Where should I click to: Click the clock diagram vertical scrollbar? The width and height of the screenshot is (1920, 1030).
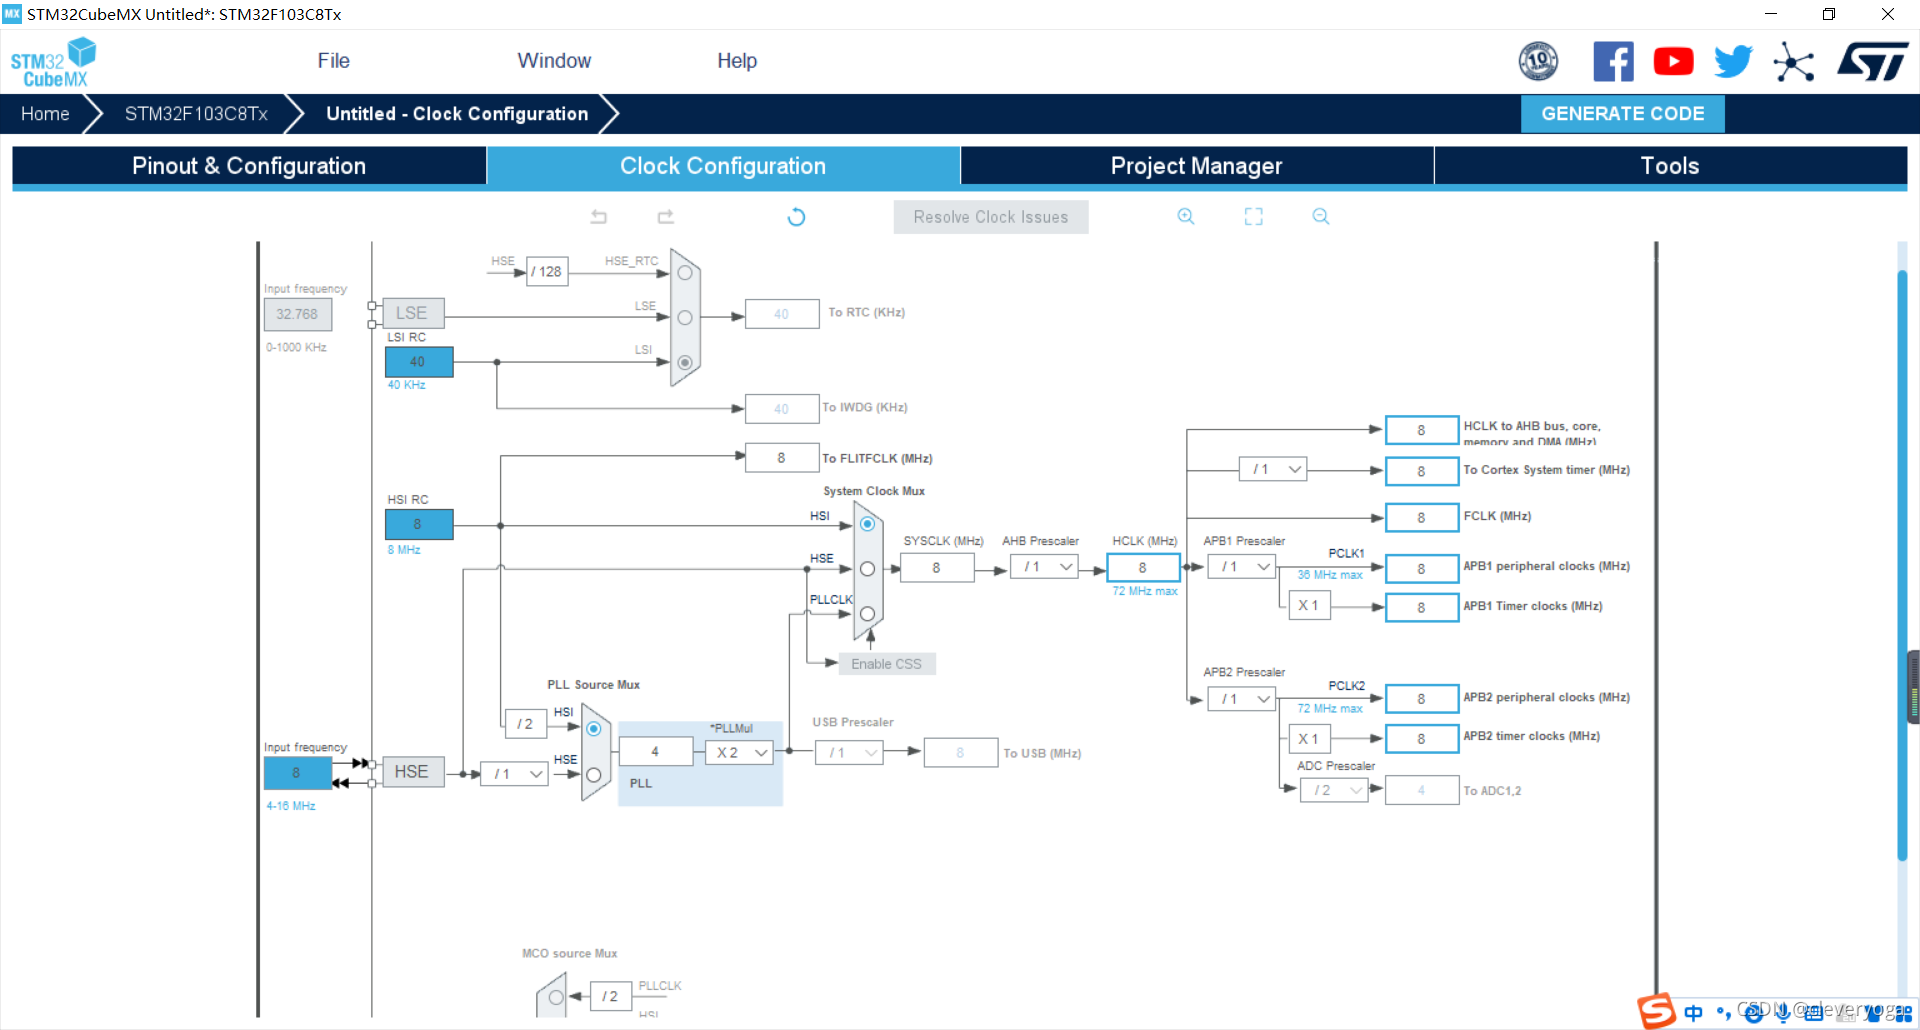(x=1902, y=565)
